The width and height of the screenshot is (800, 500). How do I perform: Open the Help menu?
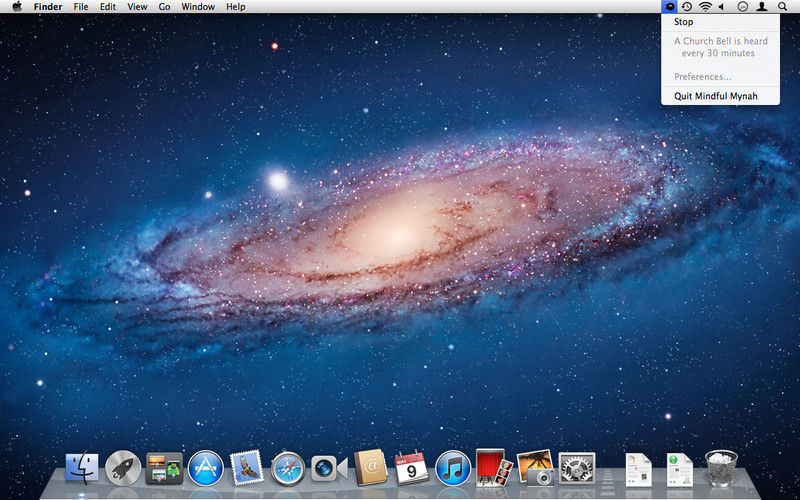pyautogui.click(x=236, y=7)
